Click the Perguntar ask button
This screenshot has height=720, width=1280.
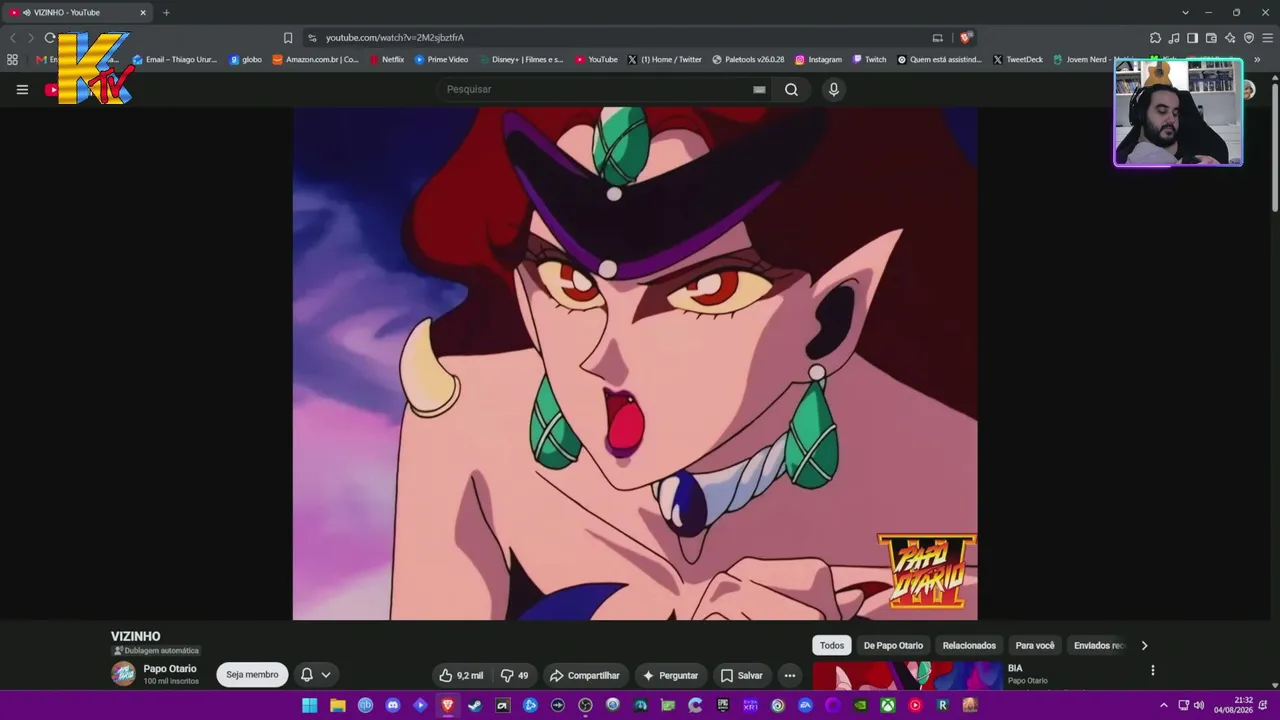tap(670, 675)
